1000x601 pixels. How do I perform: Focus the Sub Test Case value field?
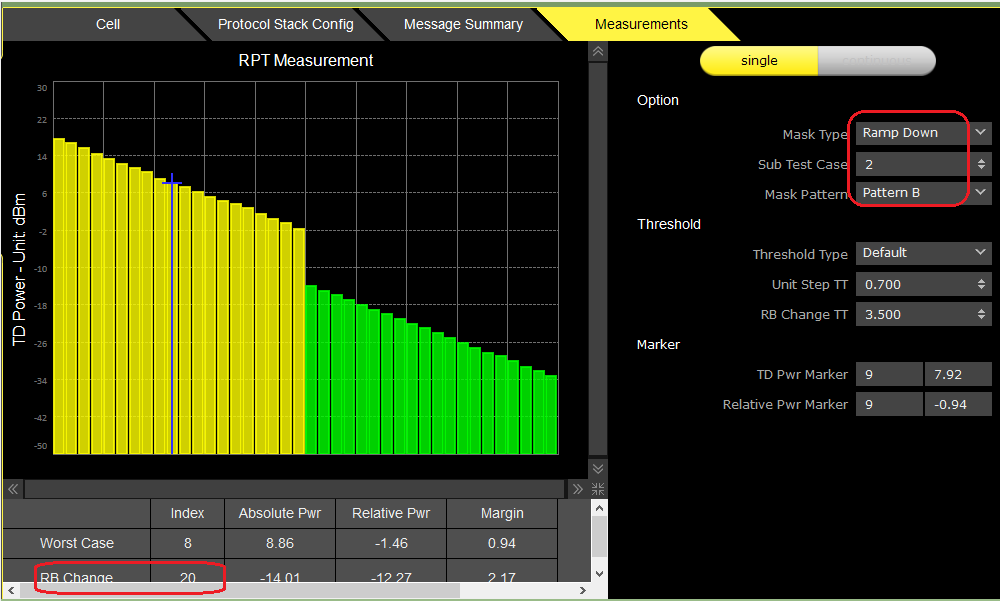tap(914, 164)
